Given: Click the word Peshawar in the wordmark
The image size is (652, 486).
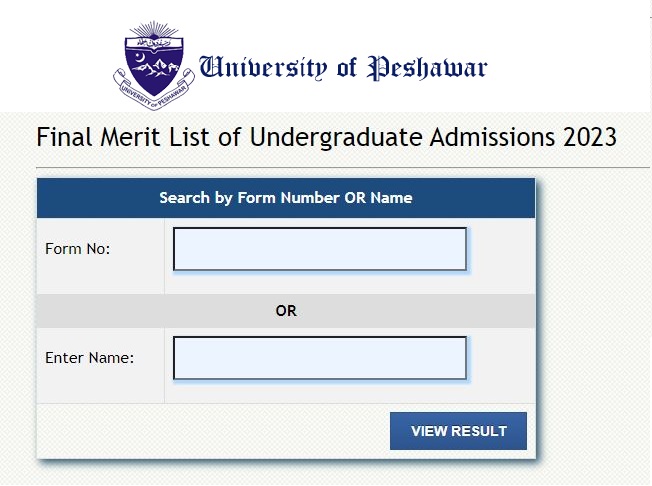Looking at the screenshot, I should pyautogui.click(x=427, y=68).
